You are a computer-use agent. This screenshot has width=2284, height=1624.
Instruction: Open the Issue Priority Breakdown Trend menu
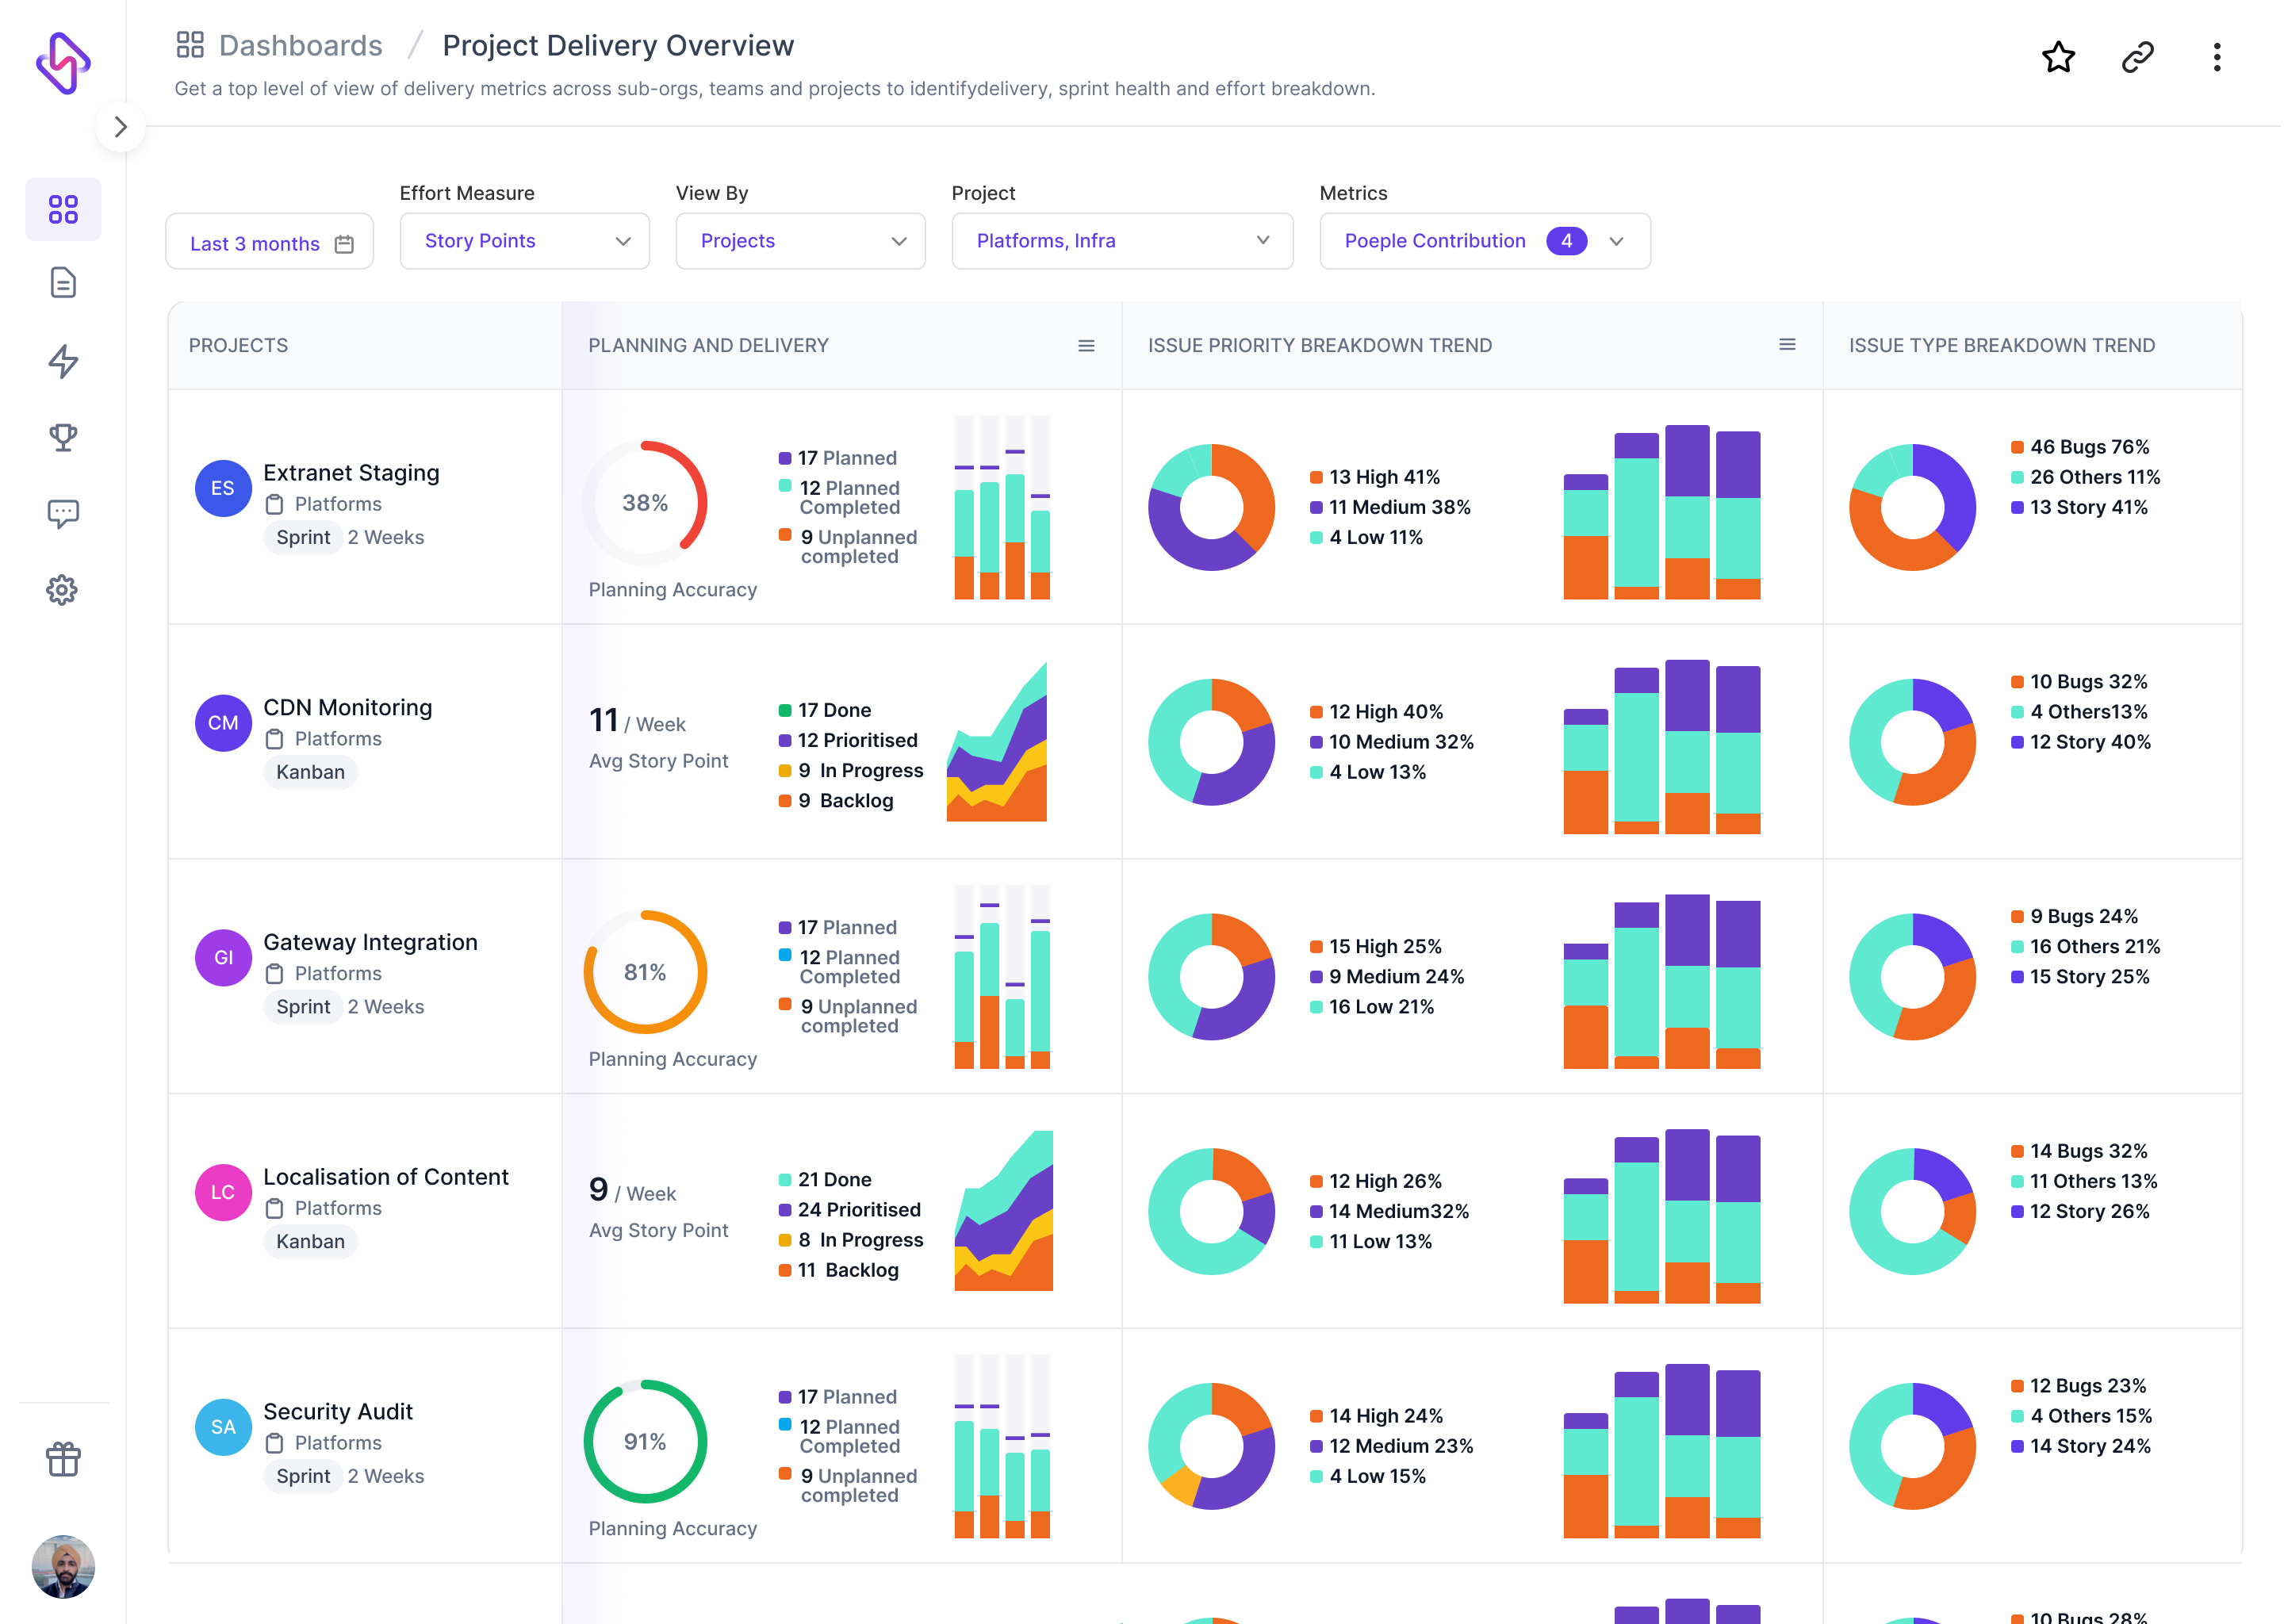coord(1786,345)
